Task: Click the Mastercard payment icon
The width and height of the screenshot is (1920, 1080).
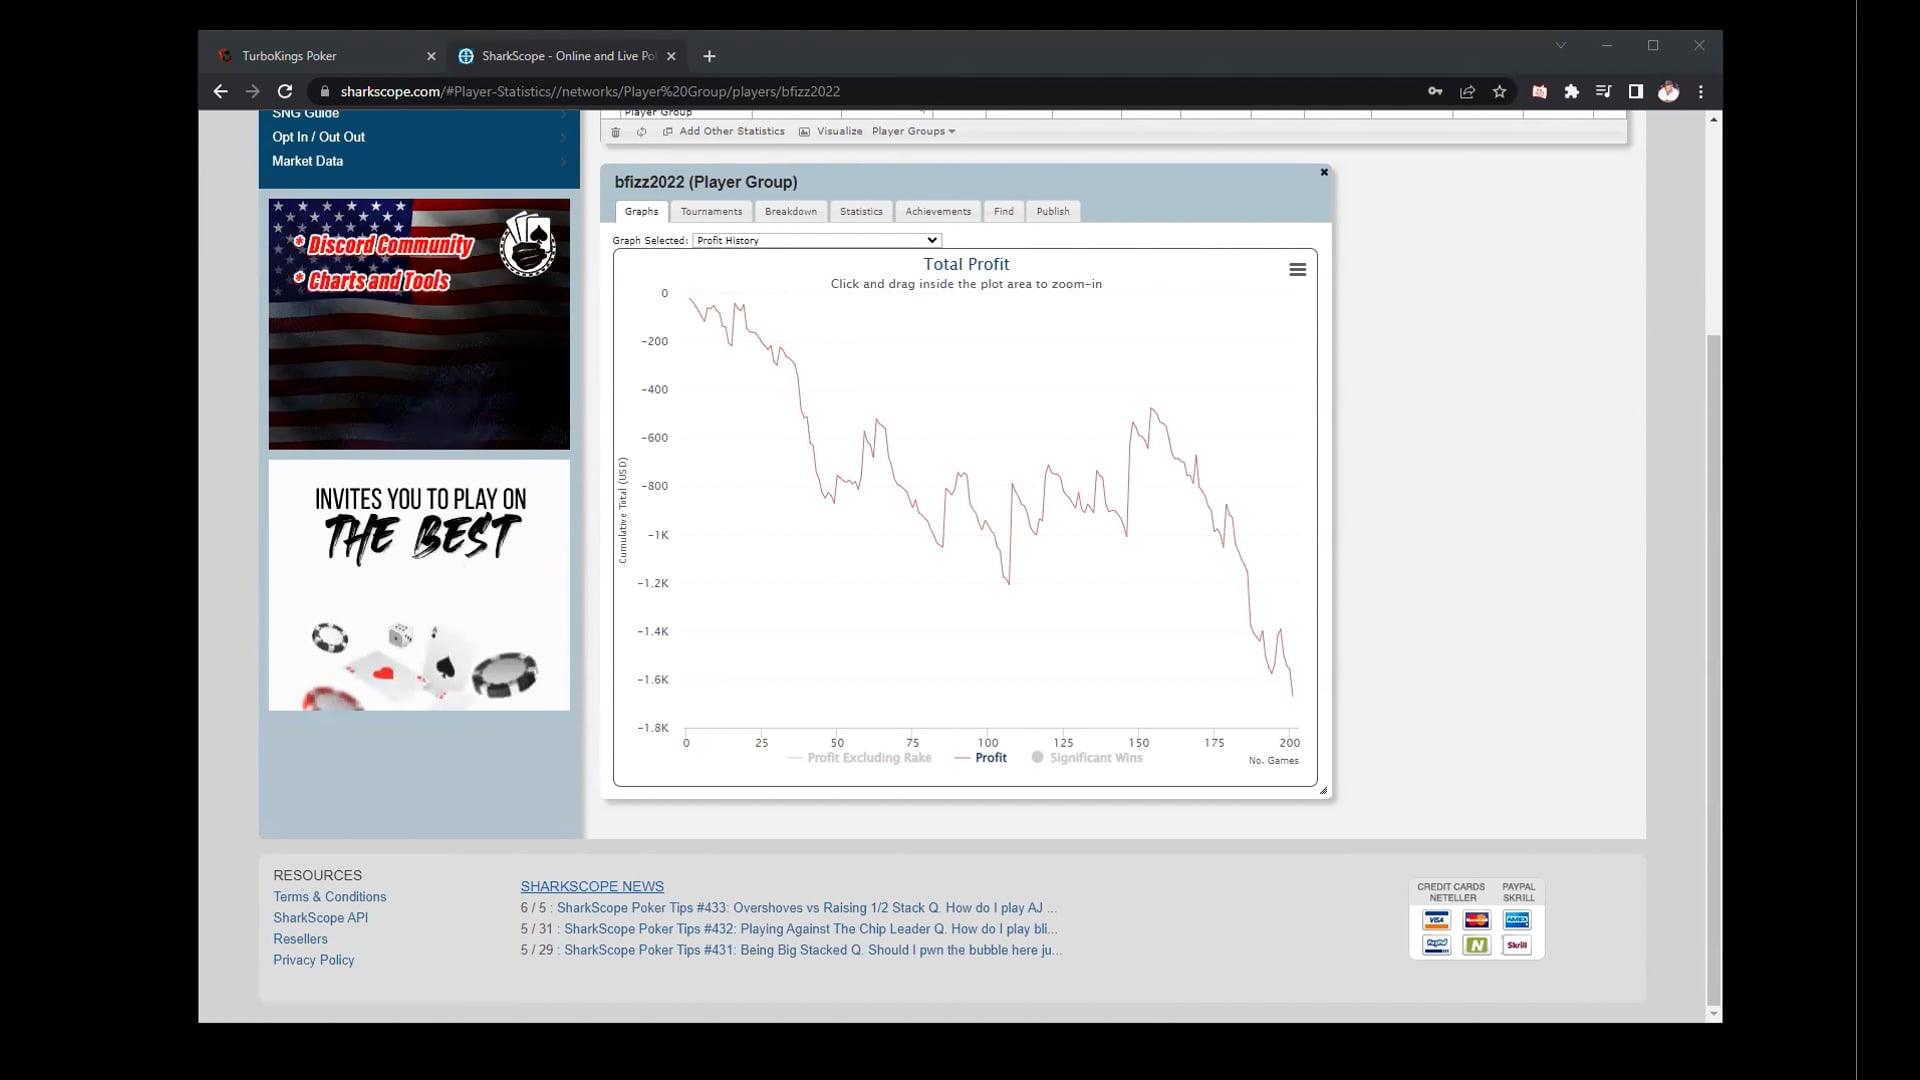Action: point(1476,920)
